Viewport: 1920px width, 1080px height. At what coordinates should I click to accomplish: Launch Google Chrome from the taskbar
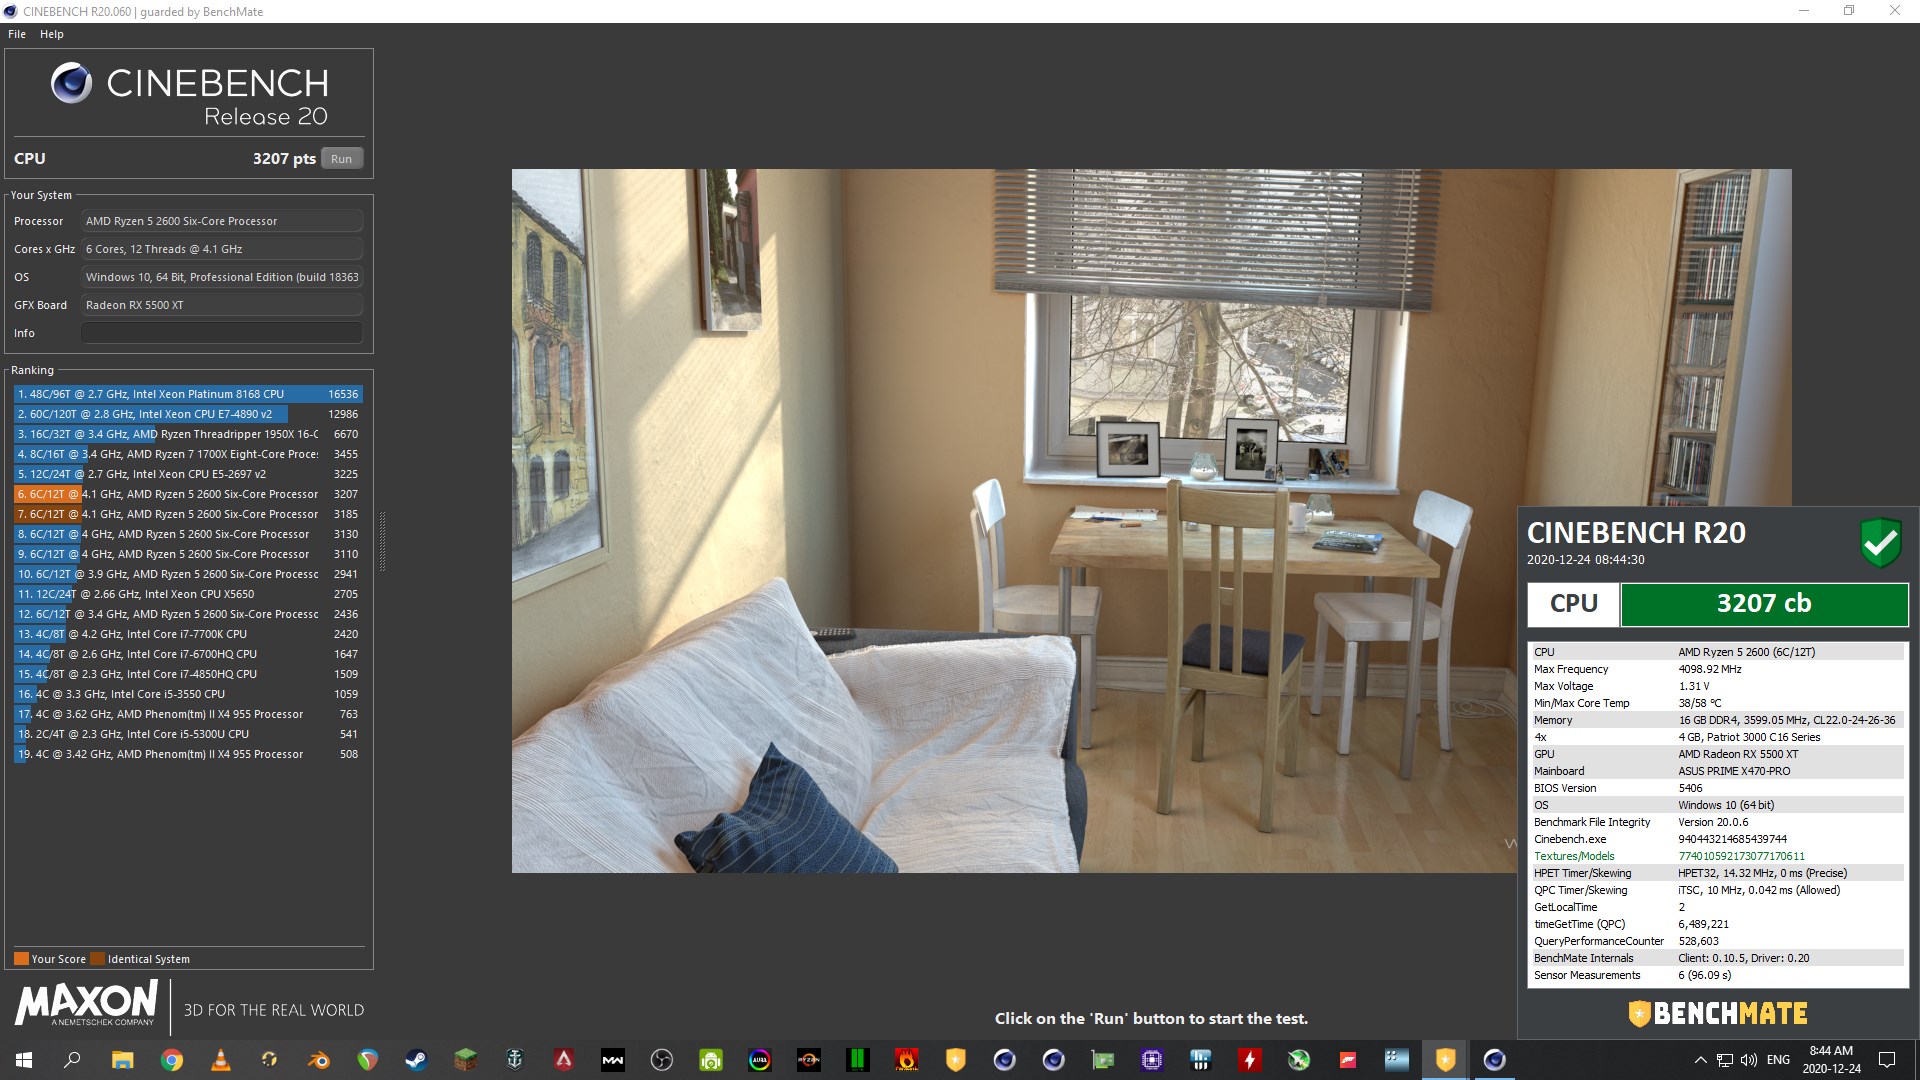point(172,1060)
